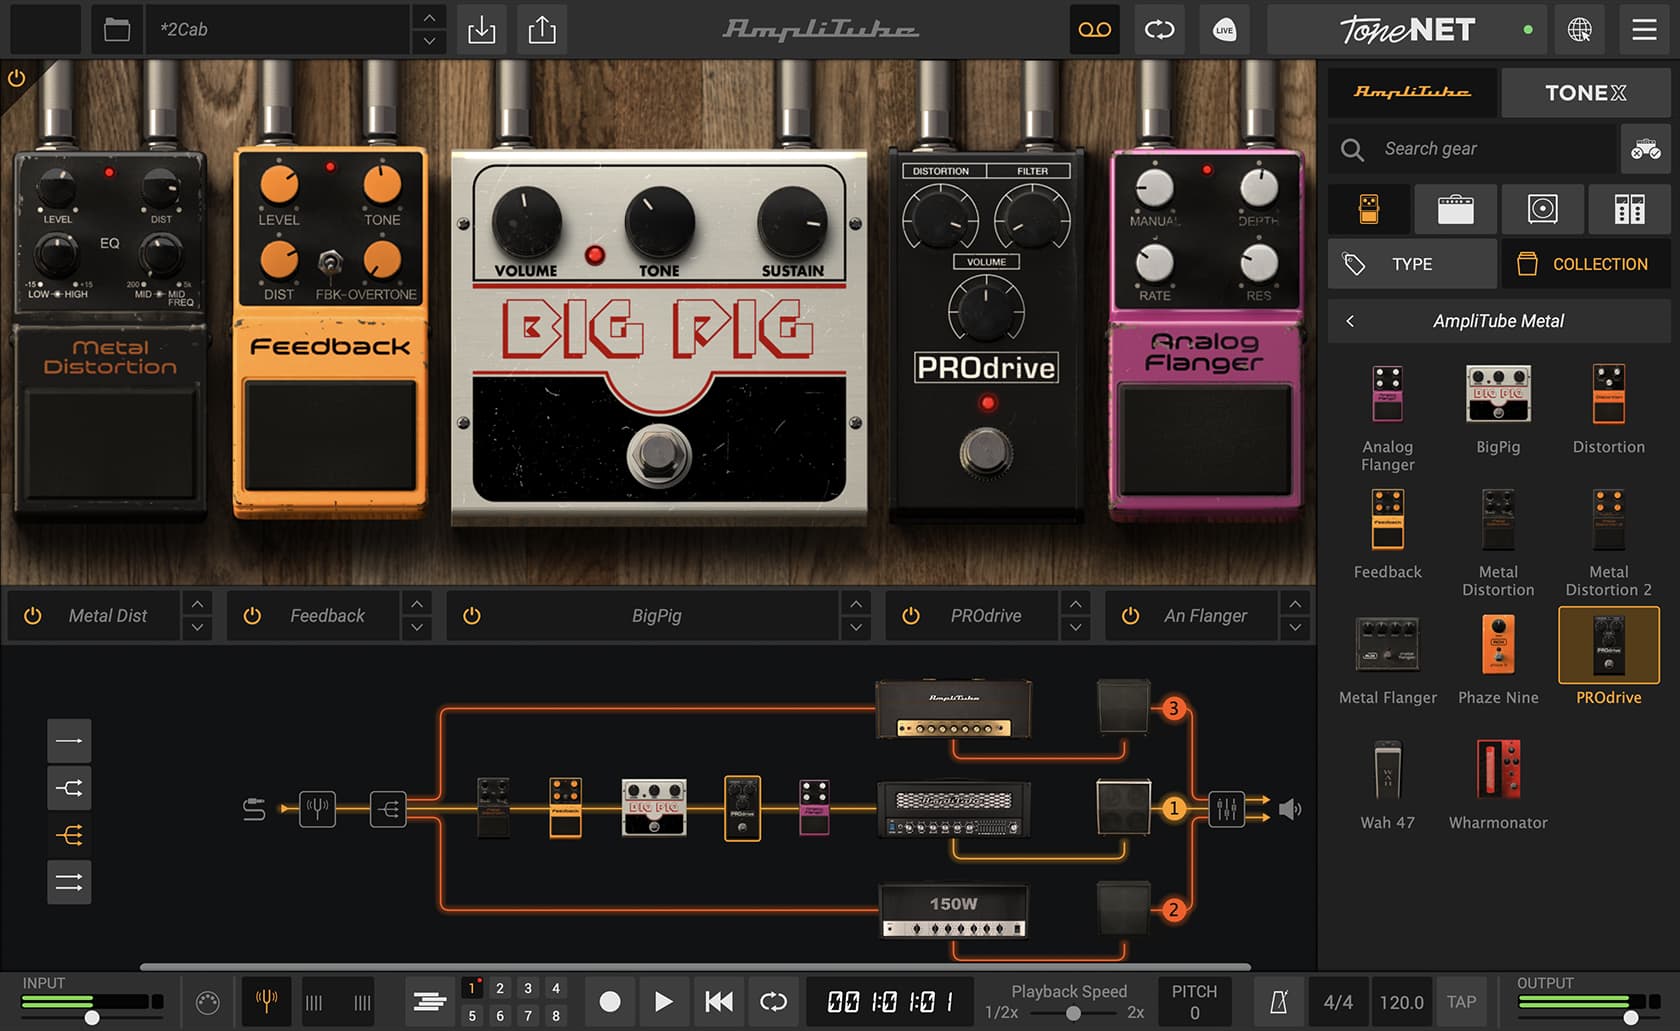Screen dimensions: 1680x1031
Task: Select the stomp pedal gear category icon
Action: [1369, 209]
